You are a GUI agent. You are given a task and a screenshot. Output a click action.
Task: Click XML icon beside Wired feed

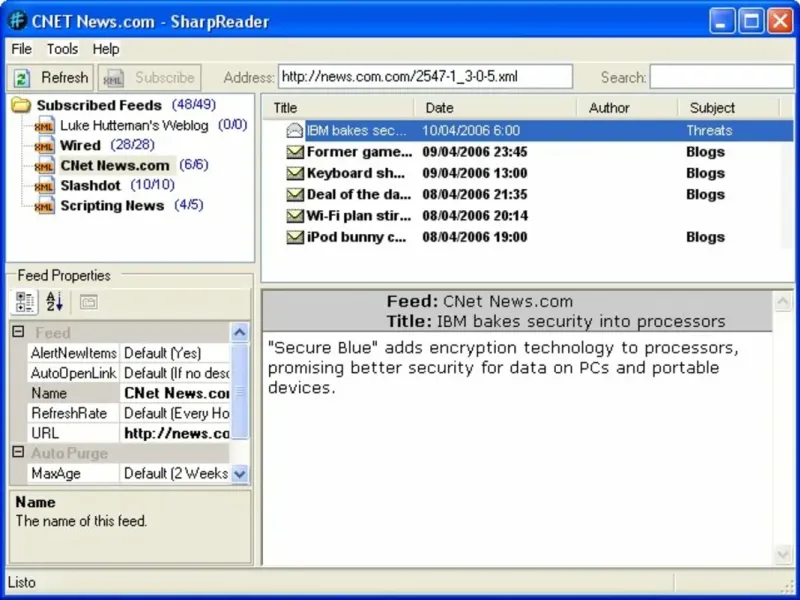pyautogui.click(x=45, y=145)
